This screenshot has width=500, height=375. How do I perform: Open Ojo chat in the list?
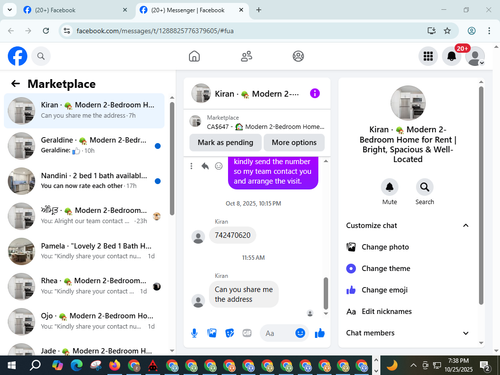coord(84,321)
